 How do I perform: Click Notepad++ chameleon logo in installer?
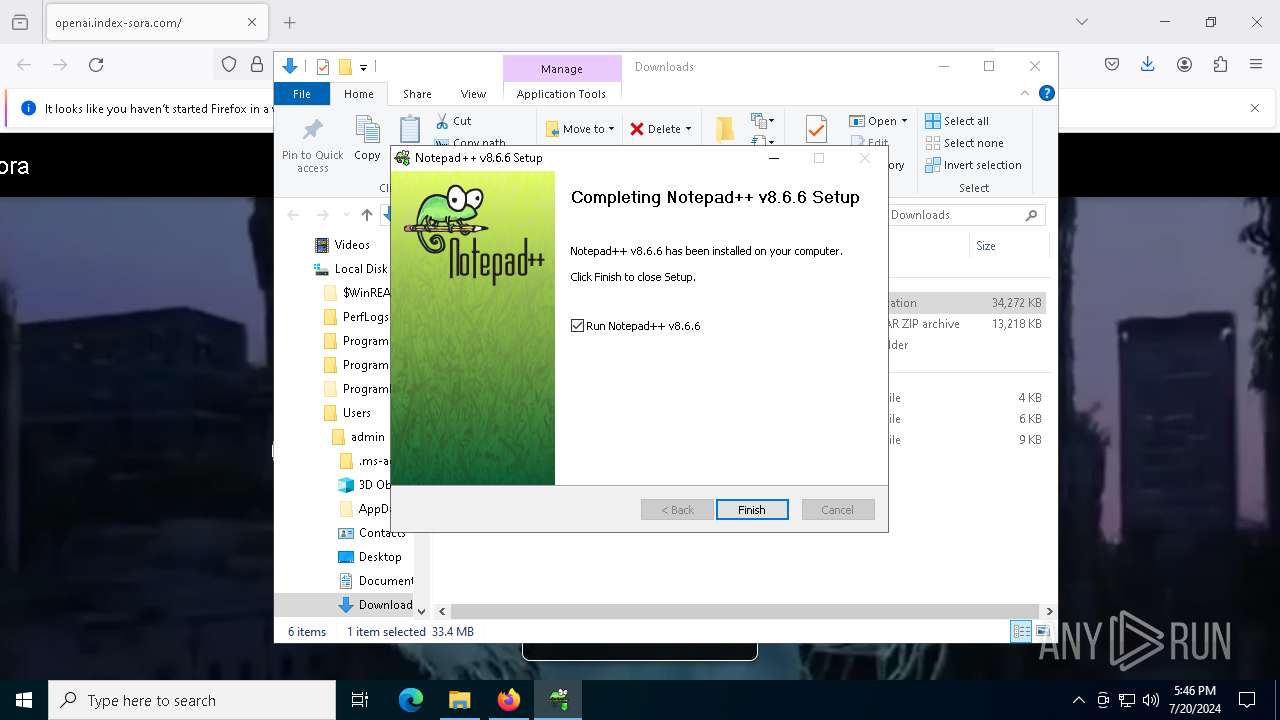point(472,235)
